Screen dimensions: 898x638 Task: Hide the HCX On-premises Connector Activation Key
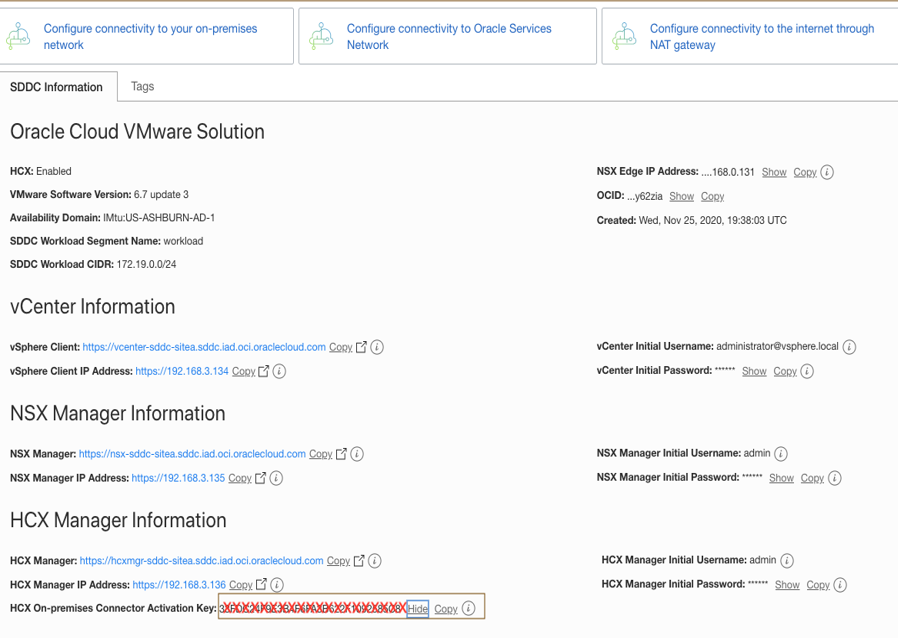[x=416, y=606]
